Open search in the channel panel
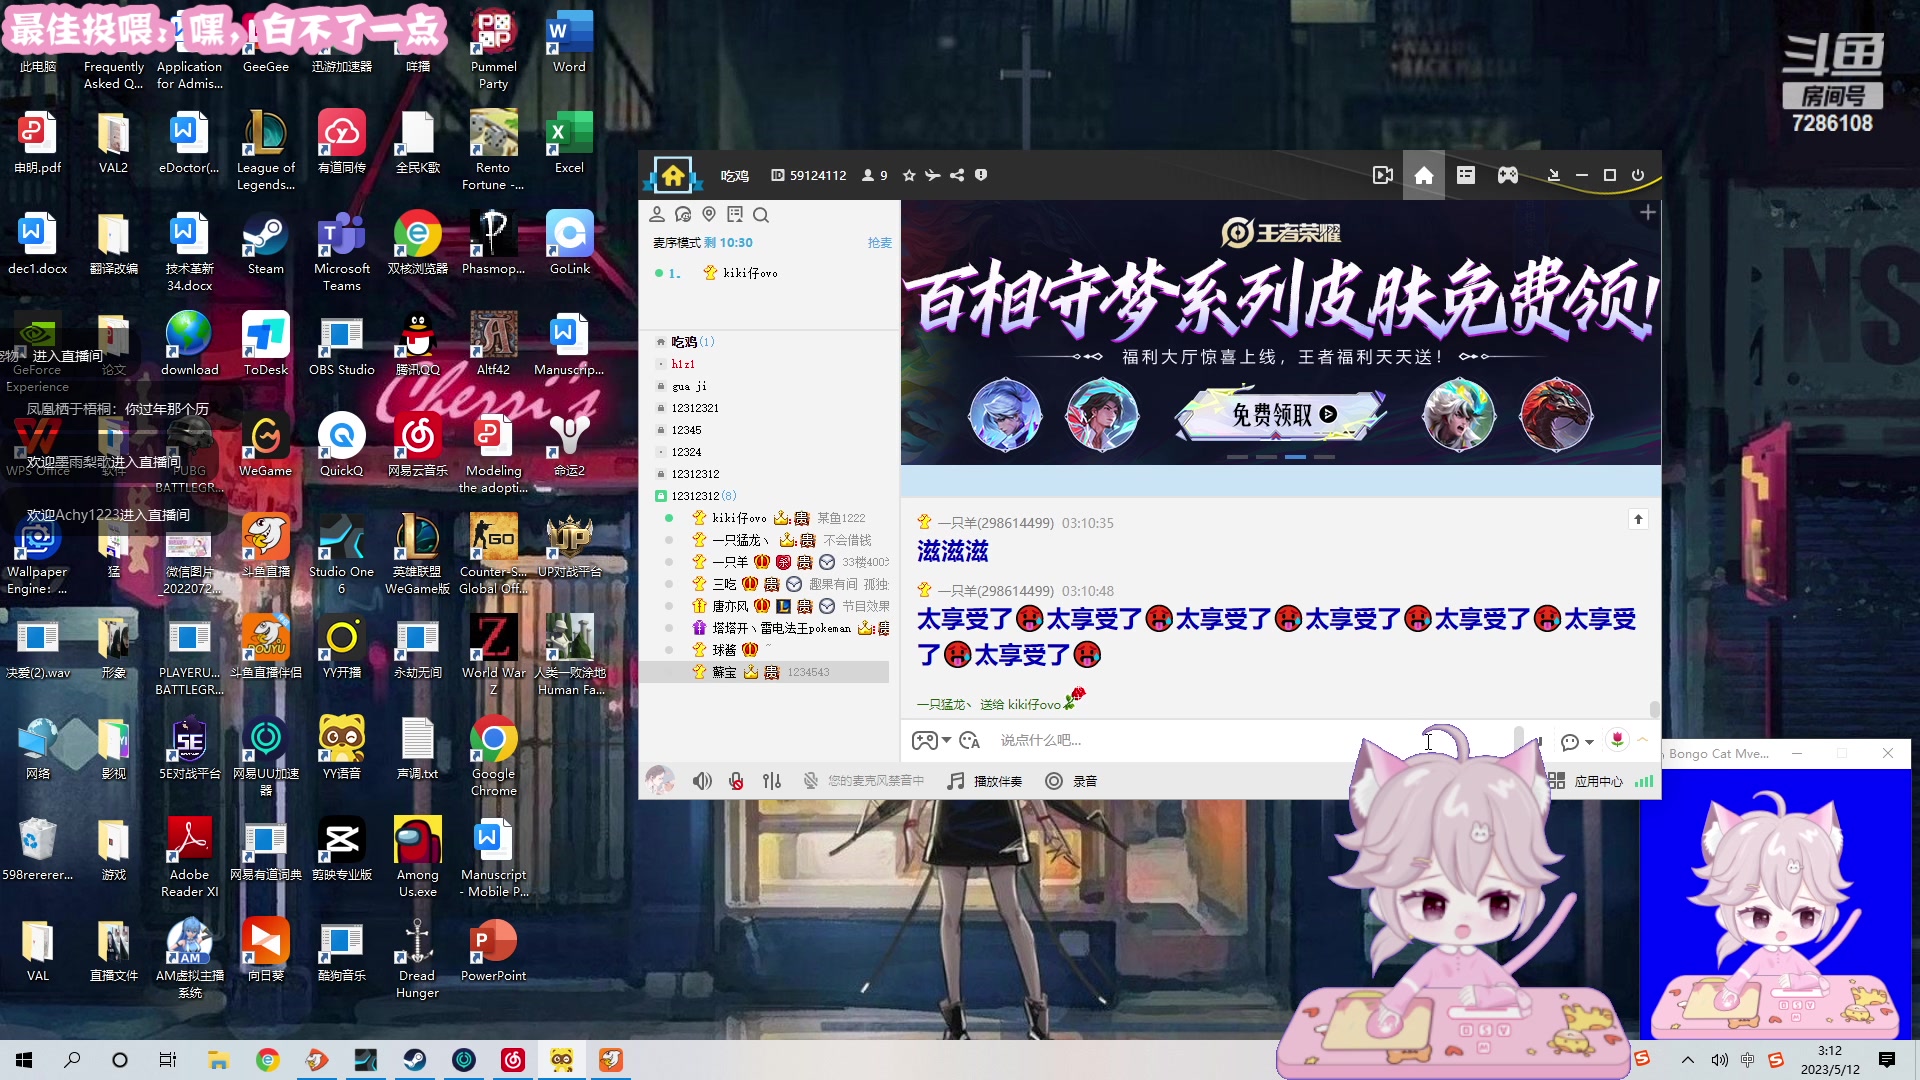The image size is (1920, 1080). (761, 215)
